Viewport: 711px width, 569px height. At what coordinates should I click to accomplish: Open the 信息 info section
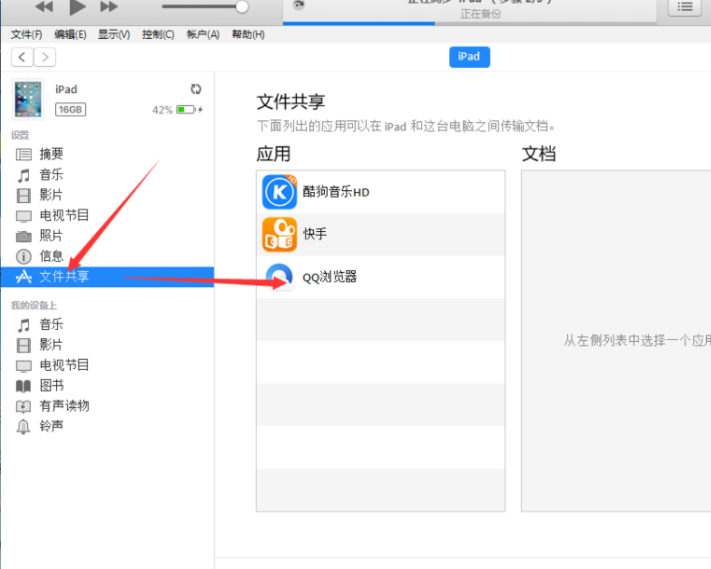(51, 256)
